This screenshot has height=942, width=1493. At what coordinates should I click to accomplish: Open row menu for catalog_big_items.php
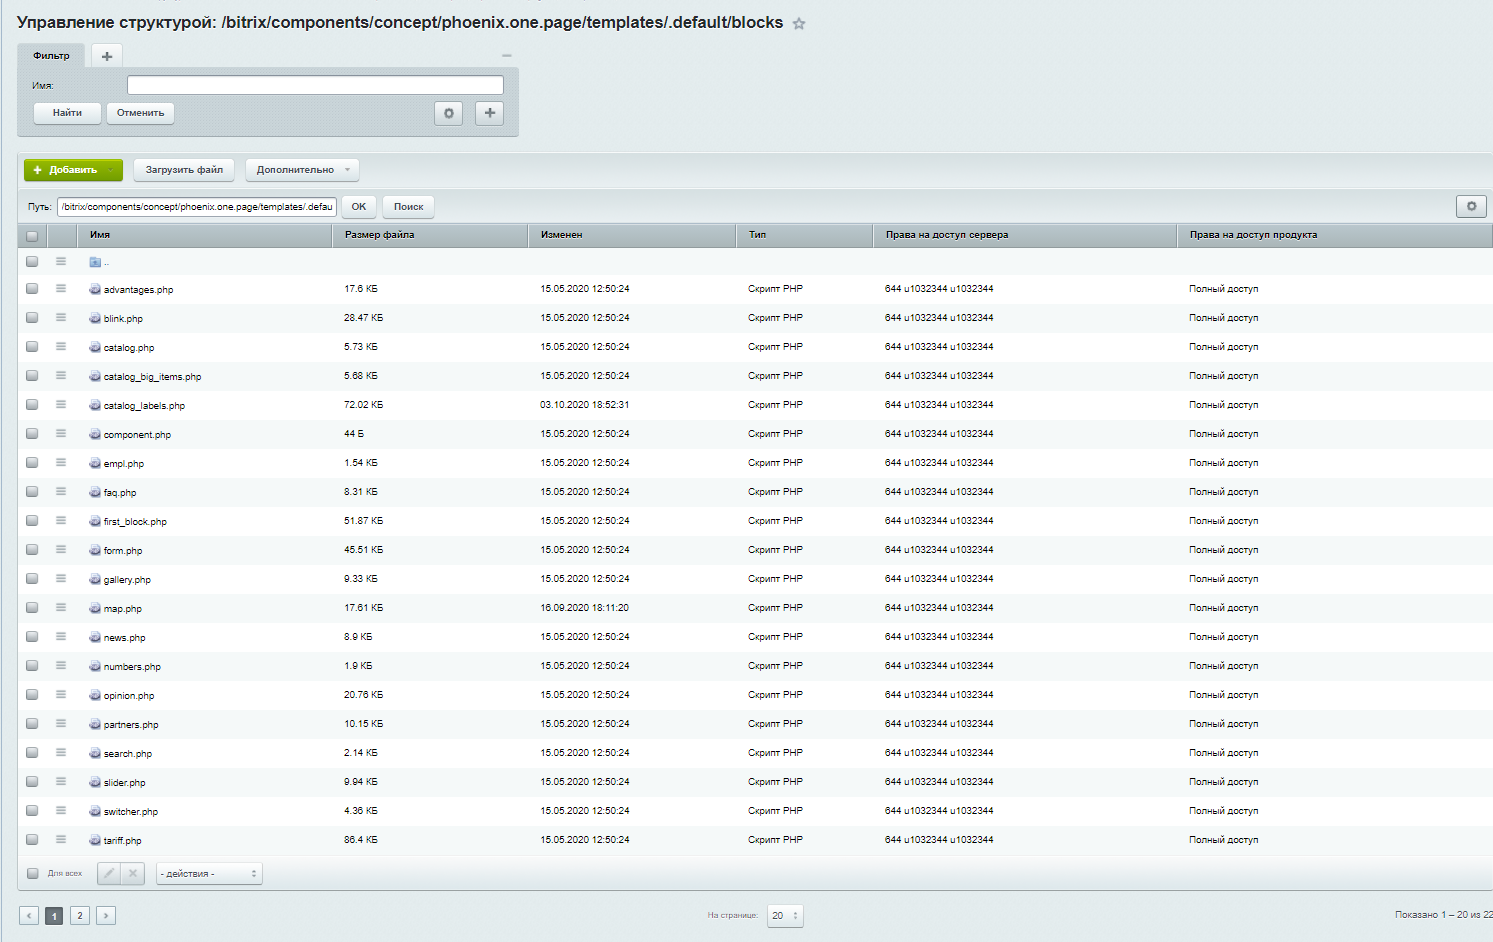click(61, 375)
